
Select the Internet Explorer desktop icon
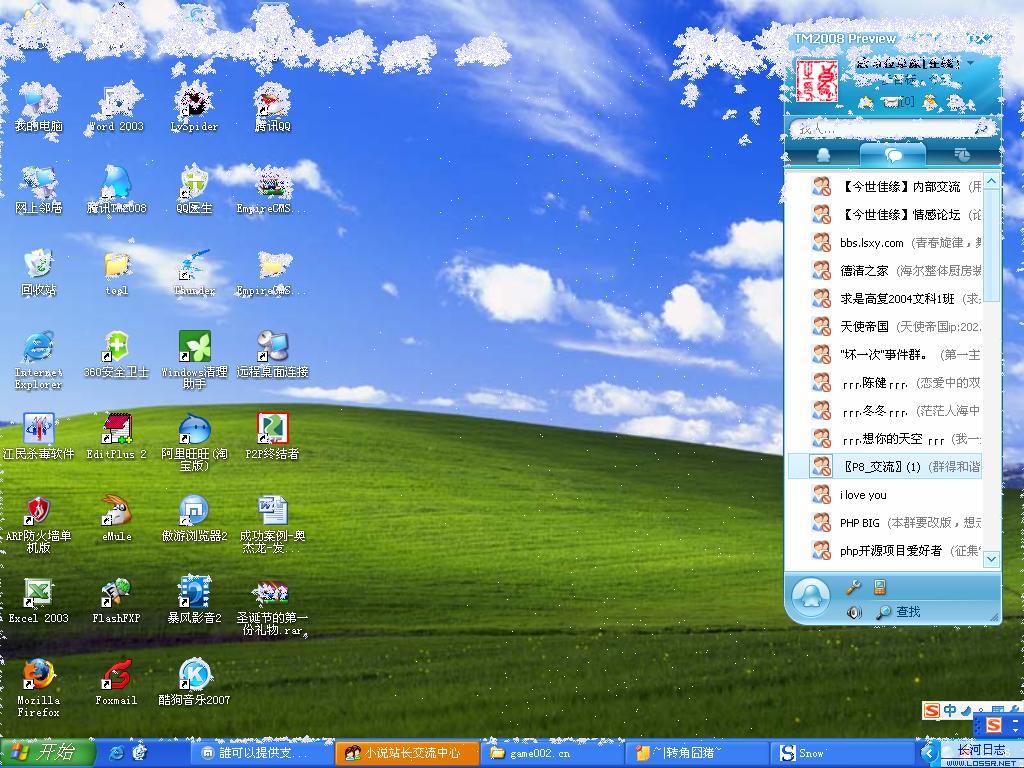(38, 360)
